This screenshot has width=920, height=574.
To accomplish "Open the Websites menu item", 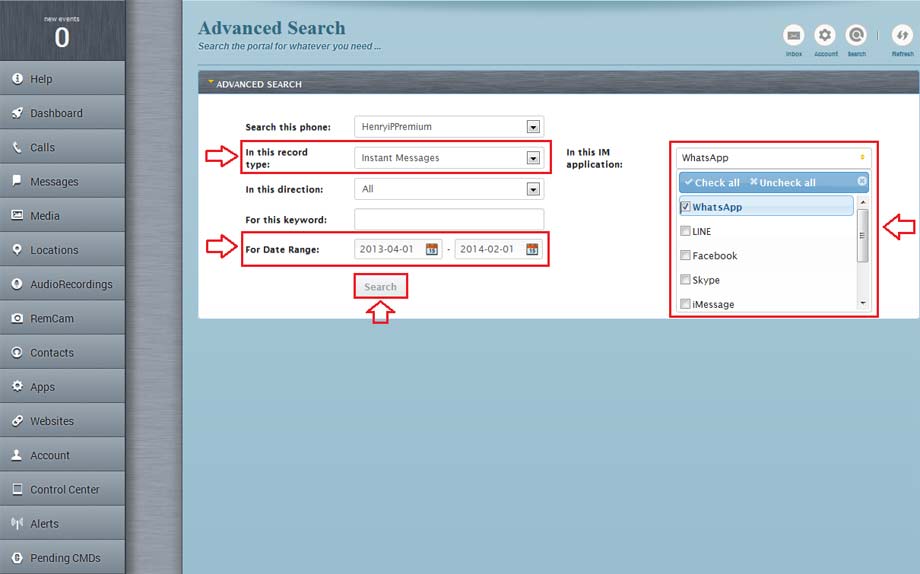I will pyautogui.click(x=62, y=420).
